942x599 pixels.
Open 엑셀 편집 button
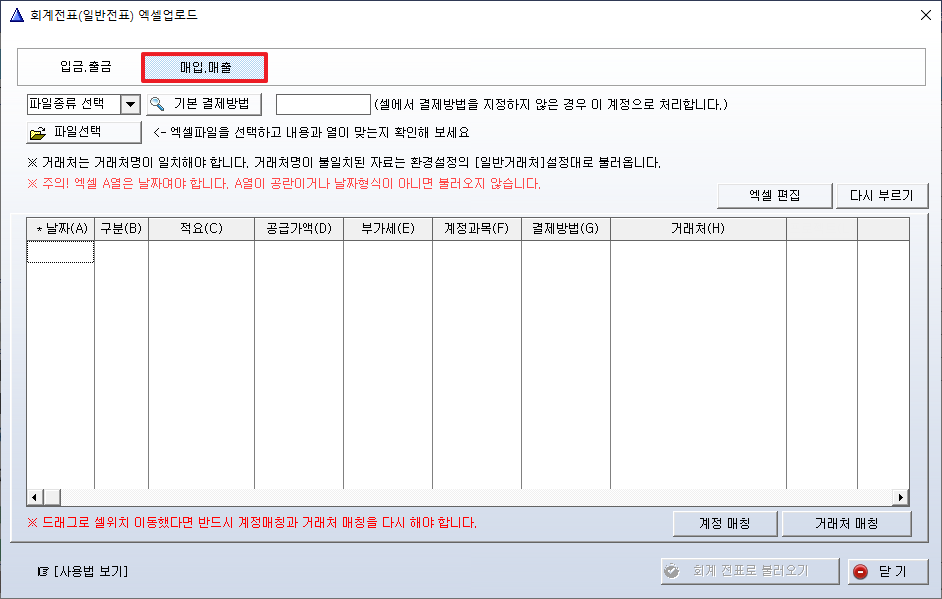coord(775,196)
